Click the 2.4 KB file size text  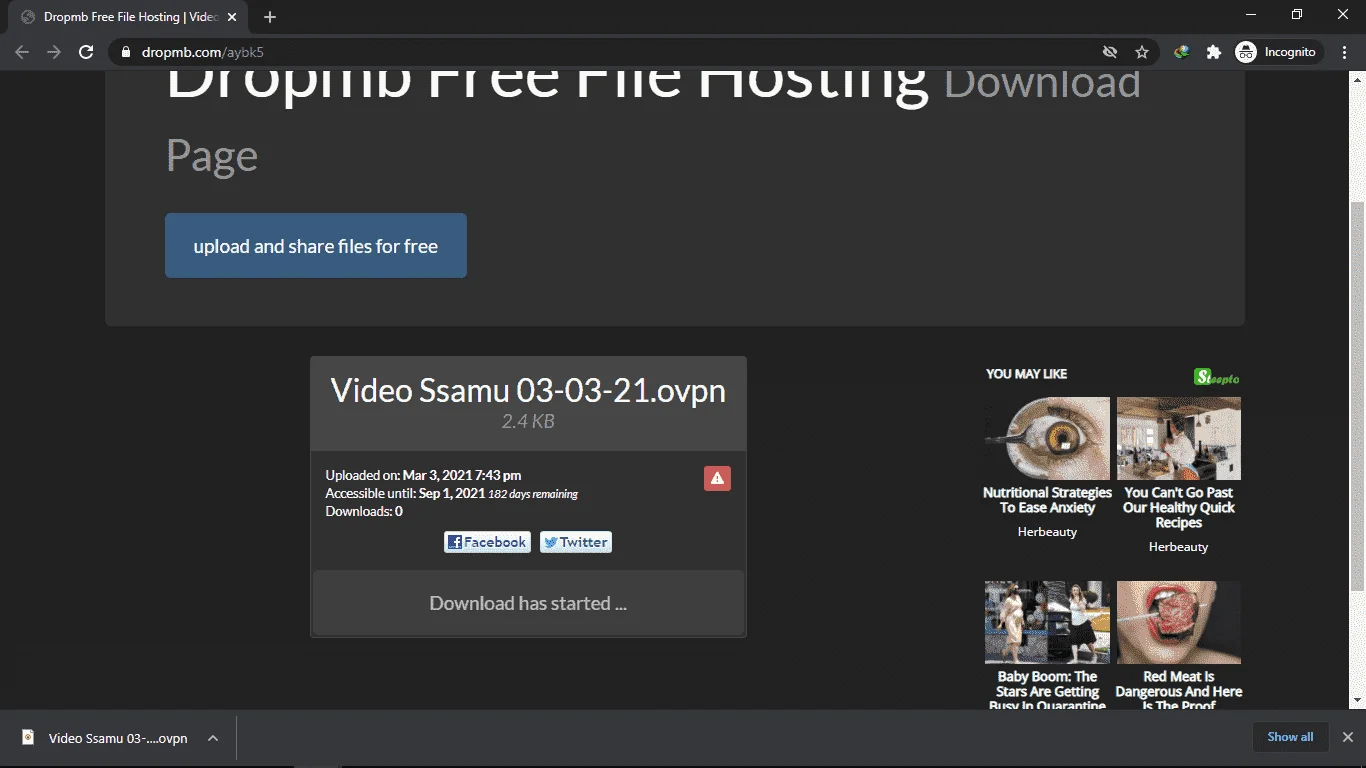[x=528, y=421]
